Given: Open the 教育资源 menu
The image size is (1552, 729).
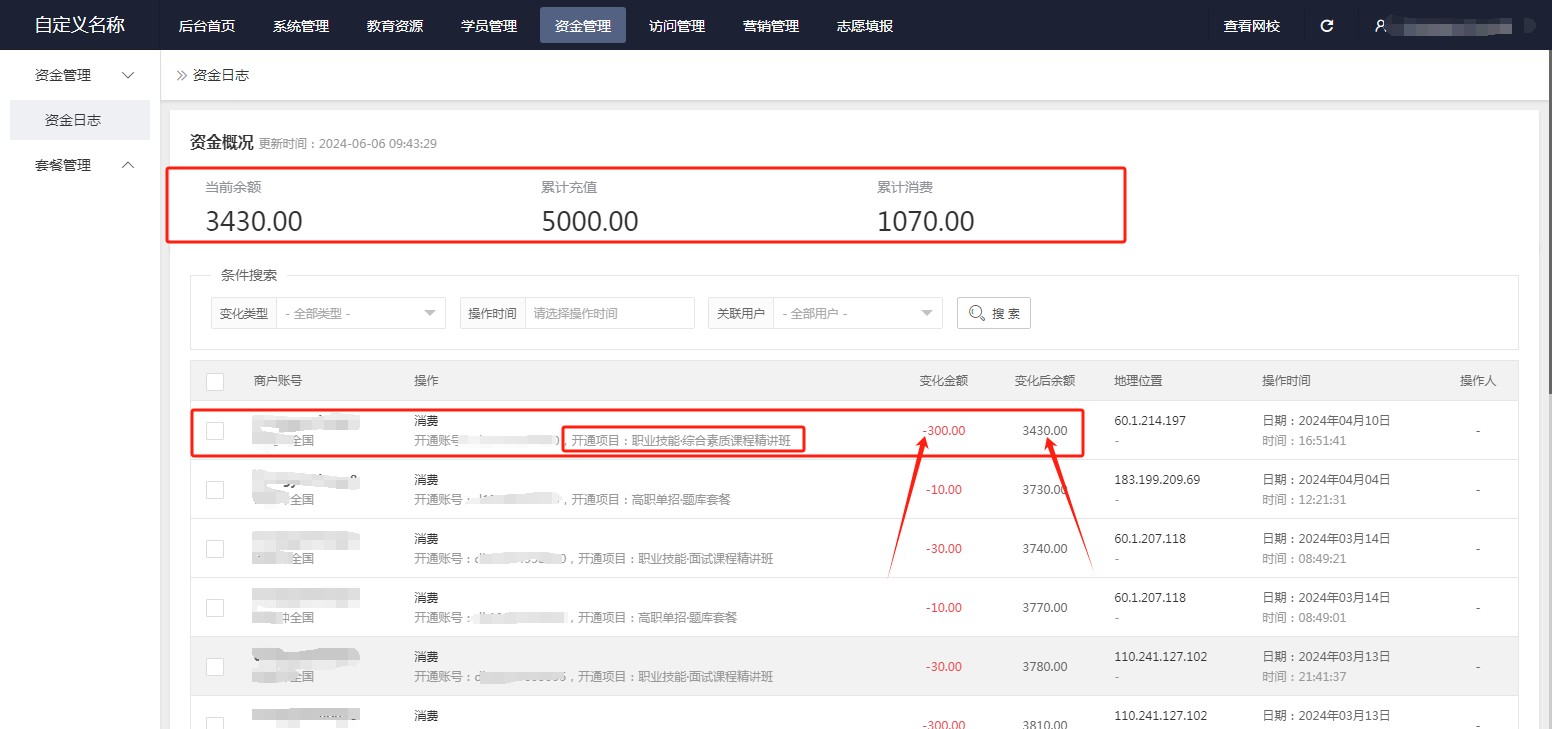Looking at the screenshot, I should click(x=395, y=26).
